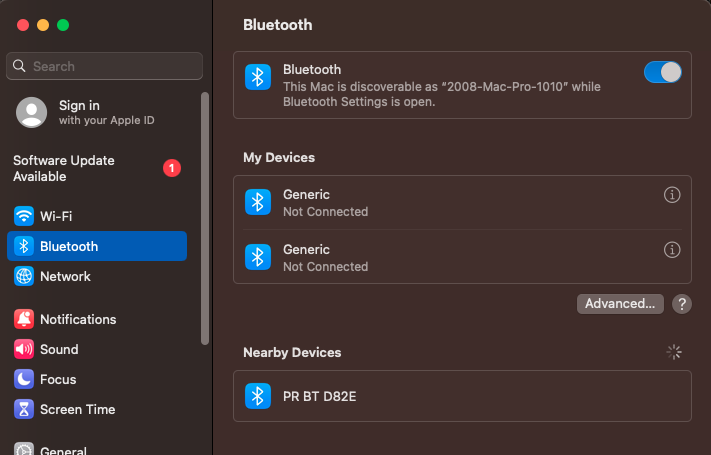Screen dimensions: 711x455
Task: Click the Search field
Action: click(x=105, y=66)
